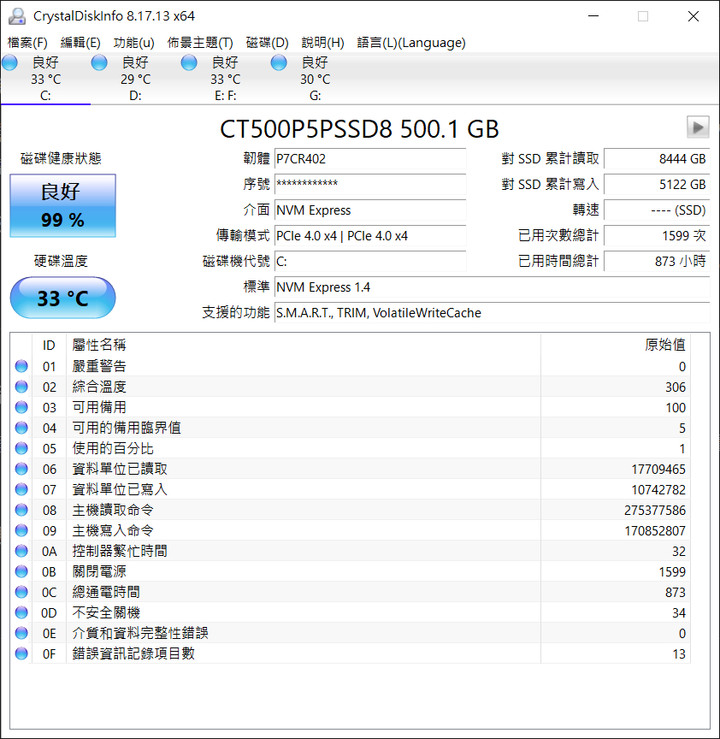Click blue status dot of attribute 0D 不安全關機
This screenshot has height=739, width=720.
coord(21,612)
